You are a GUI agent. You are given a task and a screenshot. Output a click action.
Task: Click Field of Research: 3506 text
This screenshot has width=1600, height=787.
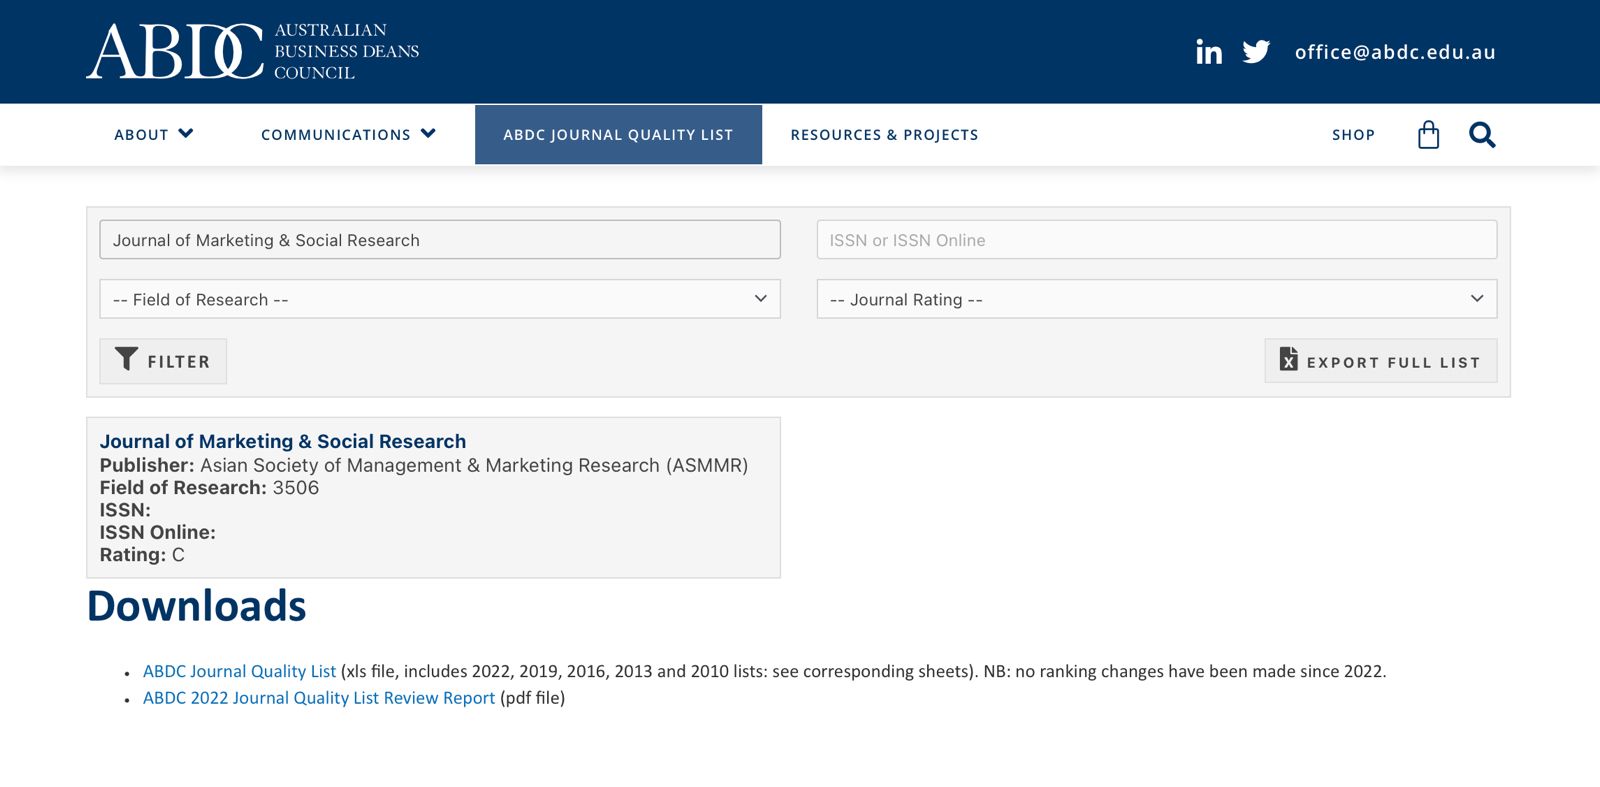(209, 488)
